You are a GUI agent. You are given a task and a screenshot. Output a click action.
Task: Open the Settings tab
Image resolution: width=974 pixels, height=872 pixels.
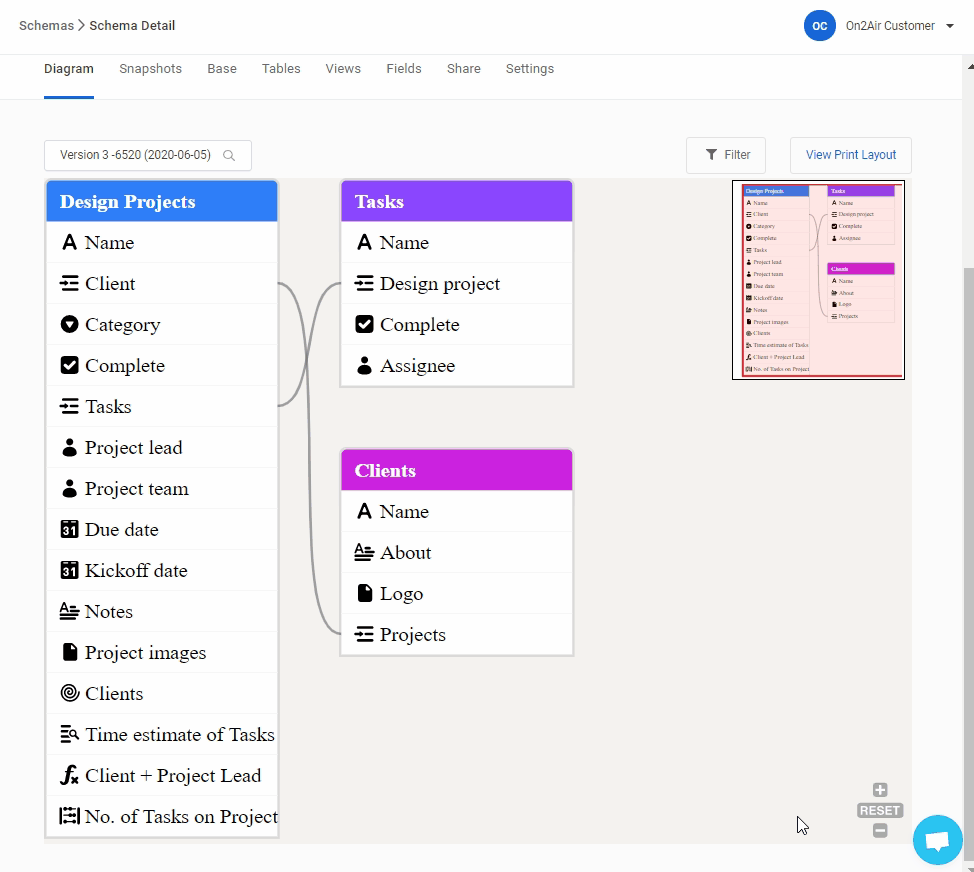coord(529,69)
